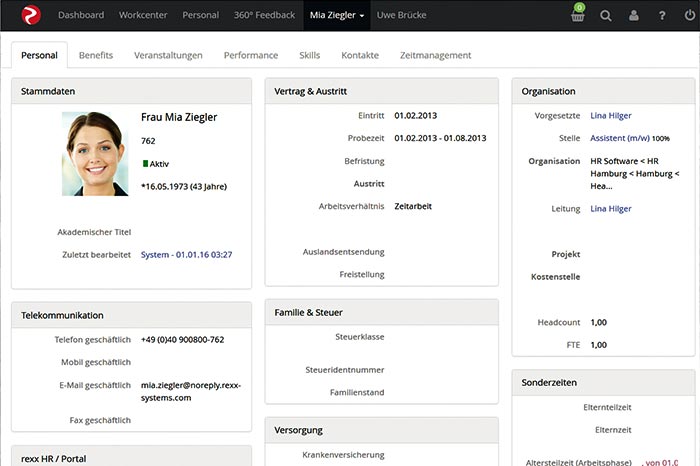
Task: Click the Telekommunikation panel header
Action: [131, 316]
